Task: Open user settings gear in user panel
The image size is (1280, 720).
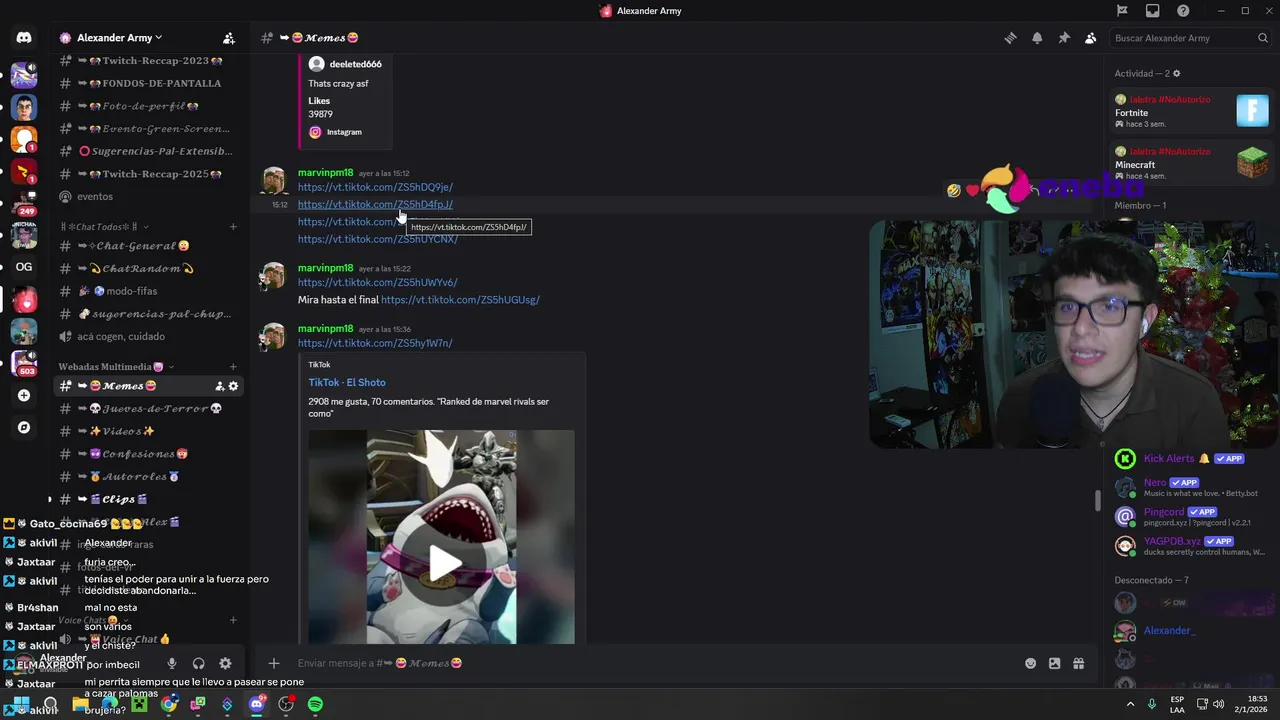Action: [x=225, y=663]
